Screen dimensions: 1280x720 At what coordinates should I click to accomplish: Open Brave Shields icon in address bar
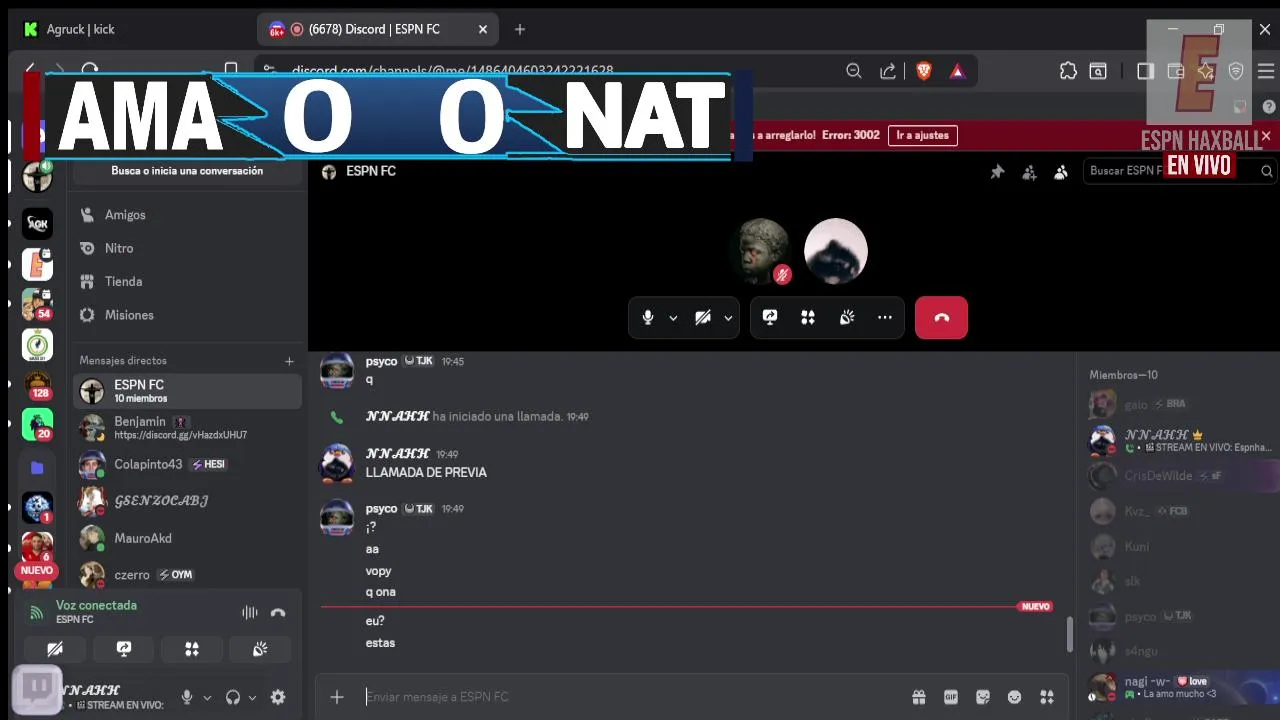[924, 71]
